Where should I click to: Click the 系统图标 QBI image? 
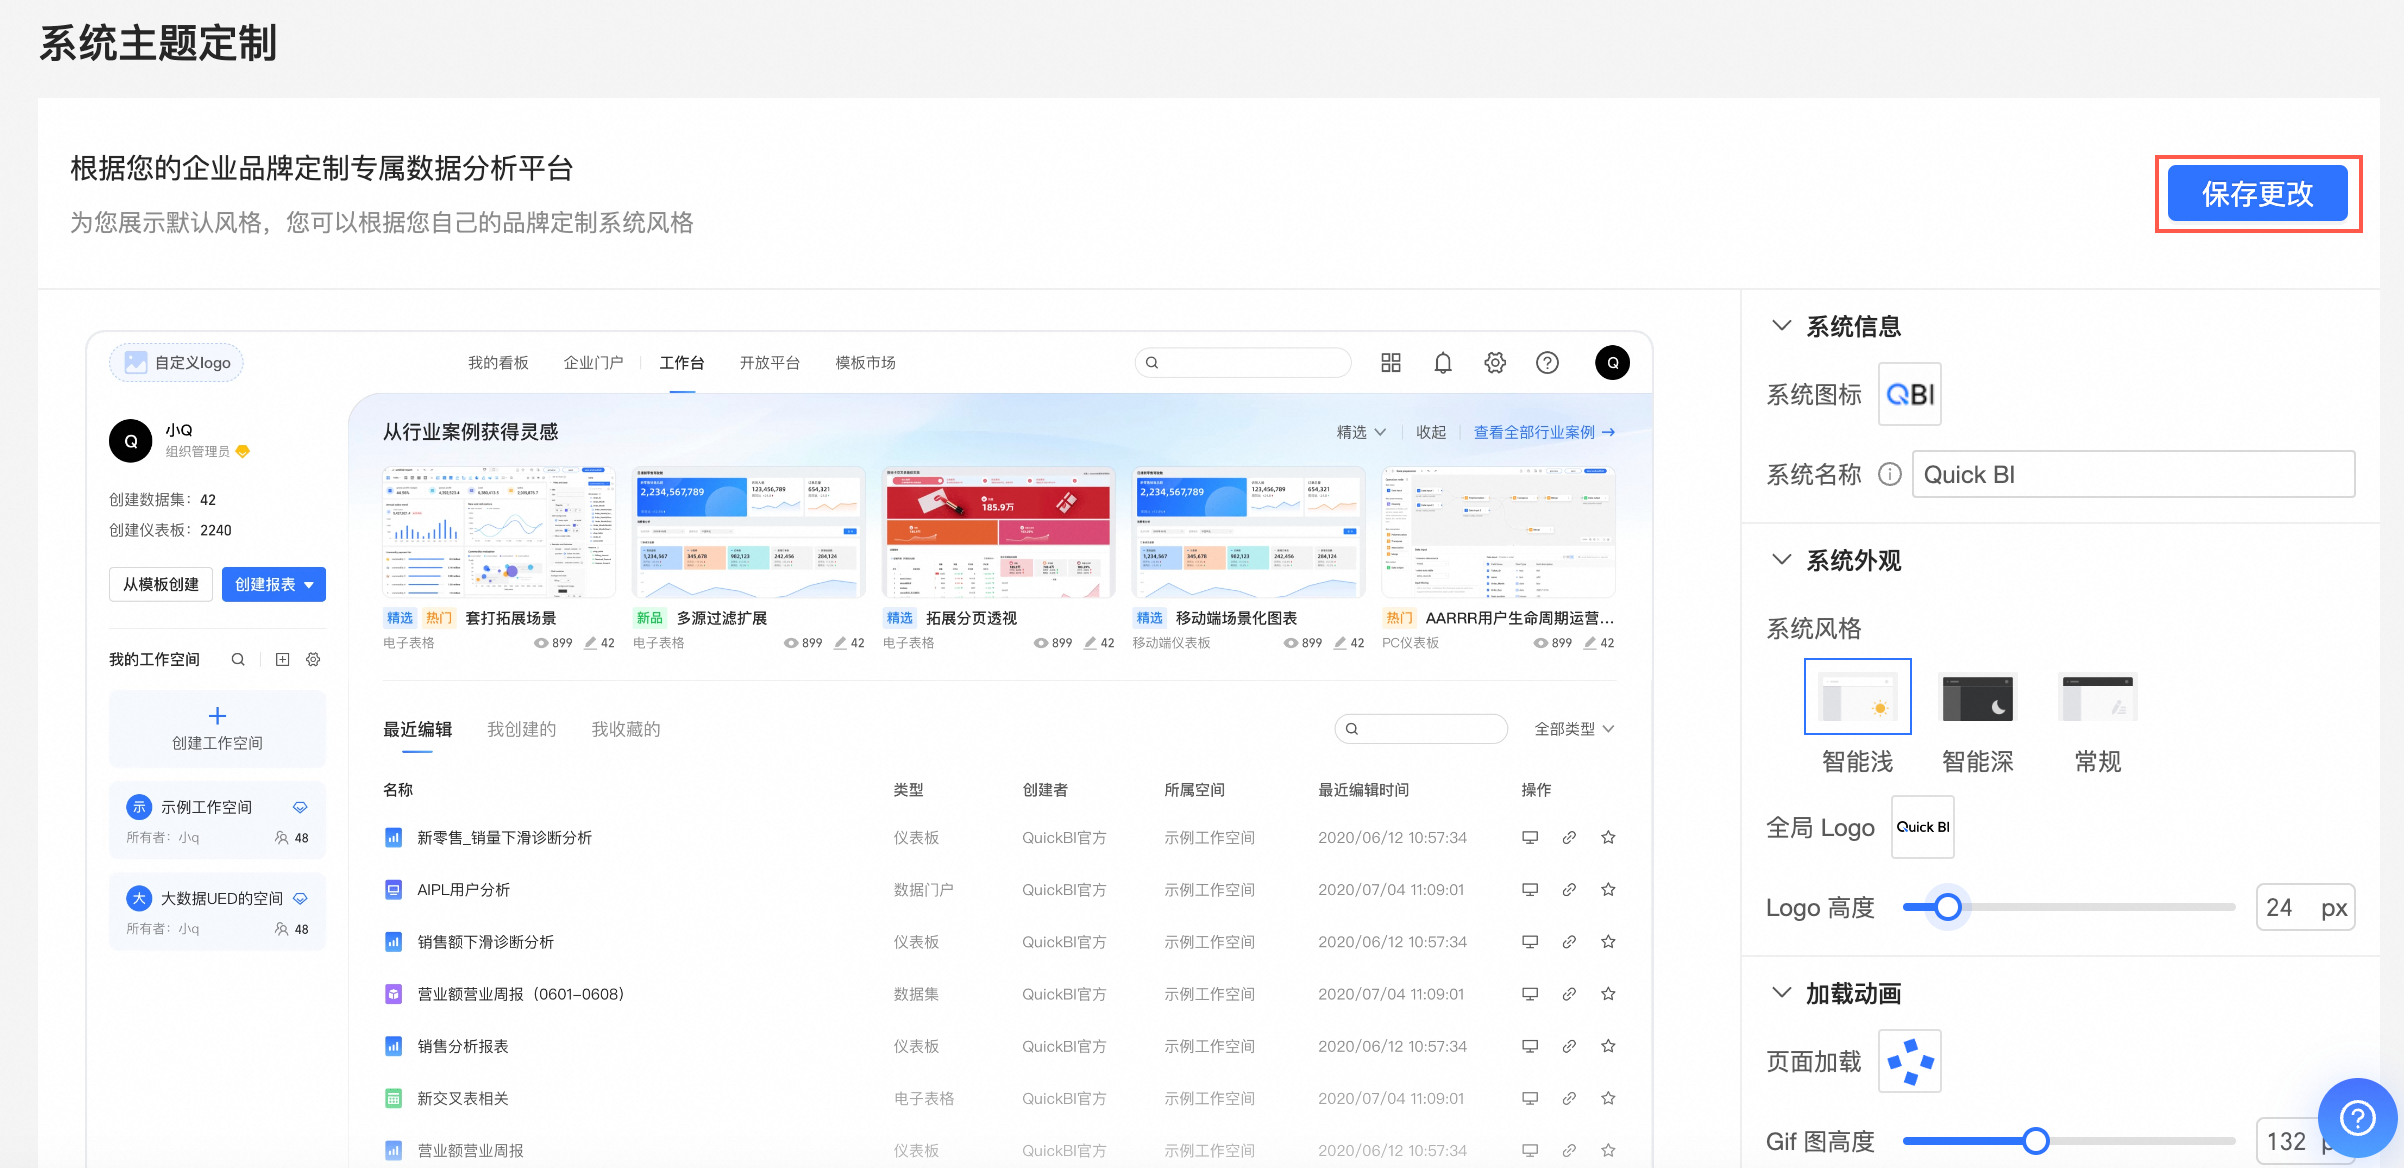pos(1909,394)
